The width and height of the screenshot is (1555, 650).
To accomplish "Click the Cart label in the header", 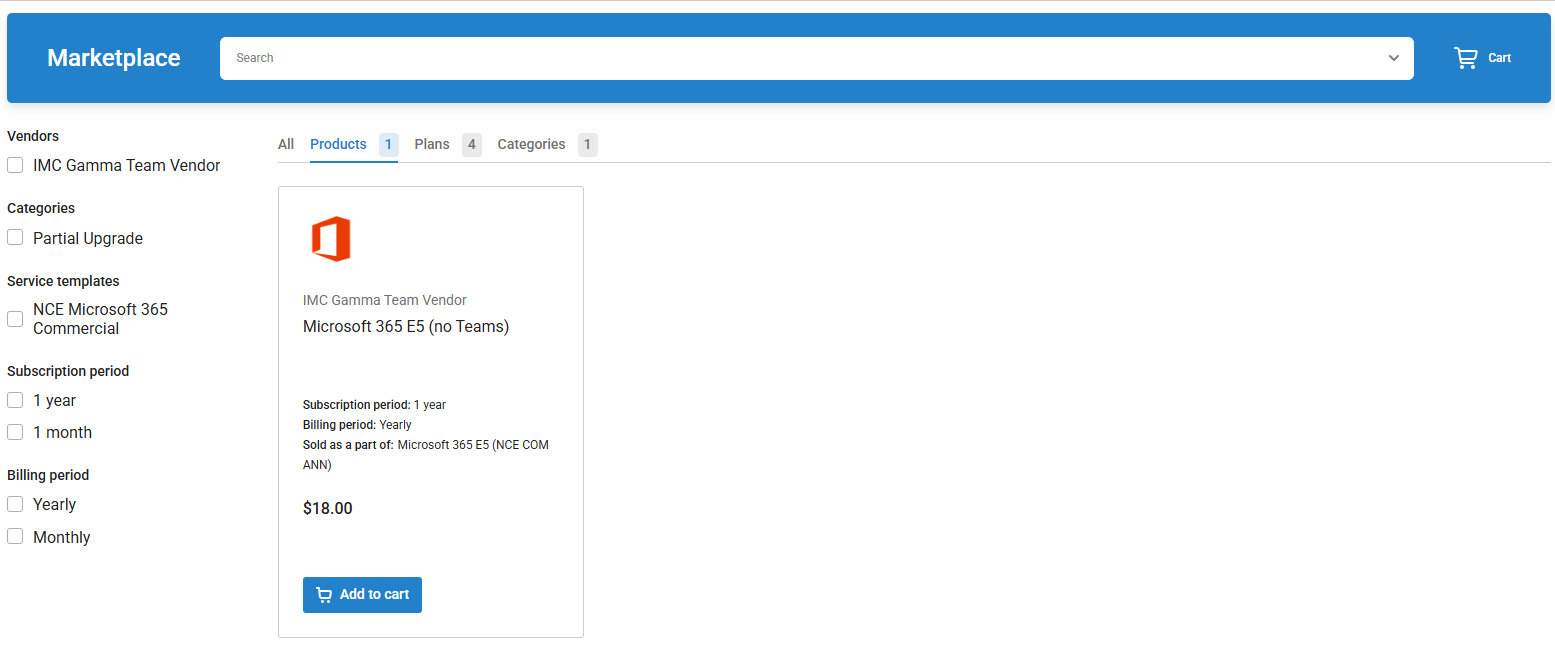I will click(x=1499, y=58).
